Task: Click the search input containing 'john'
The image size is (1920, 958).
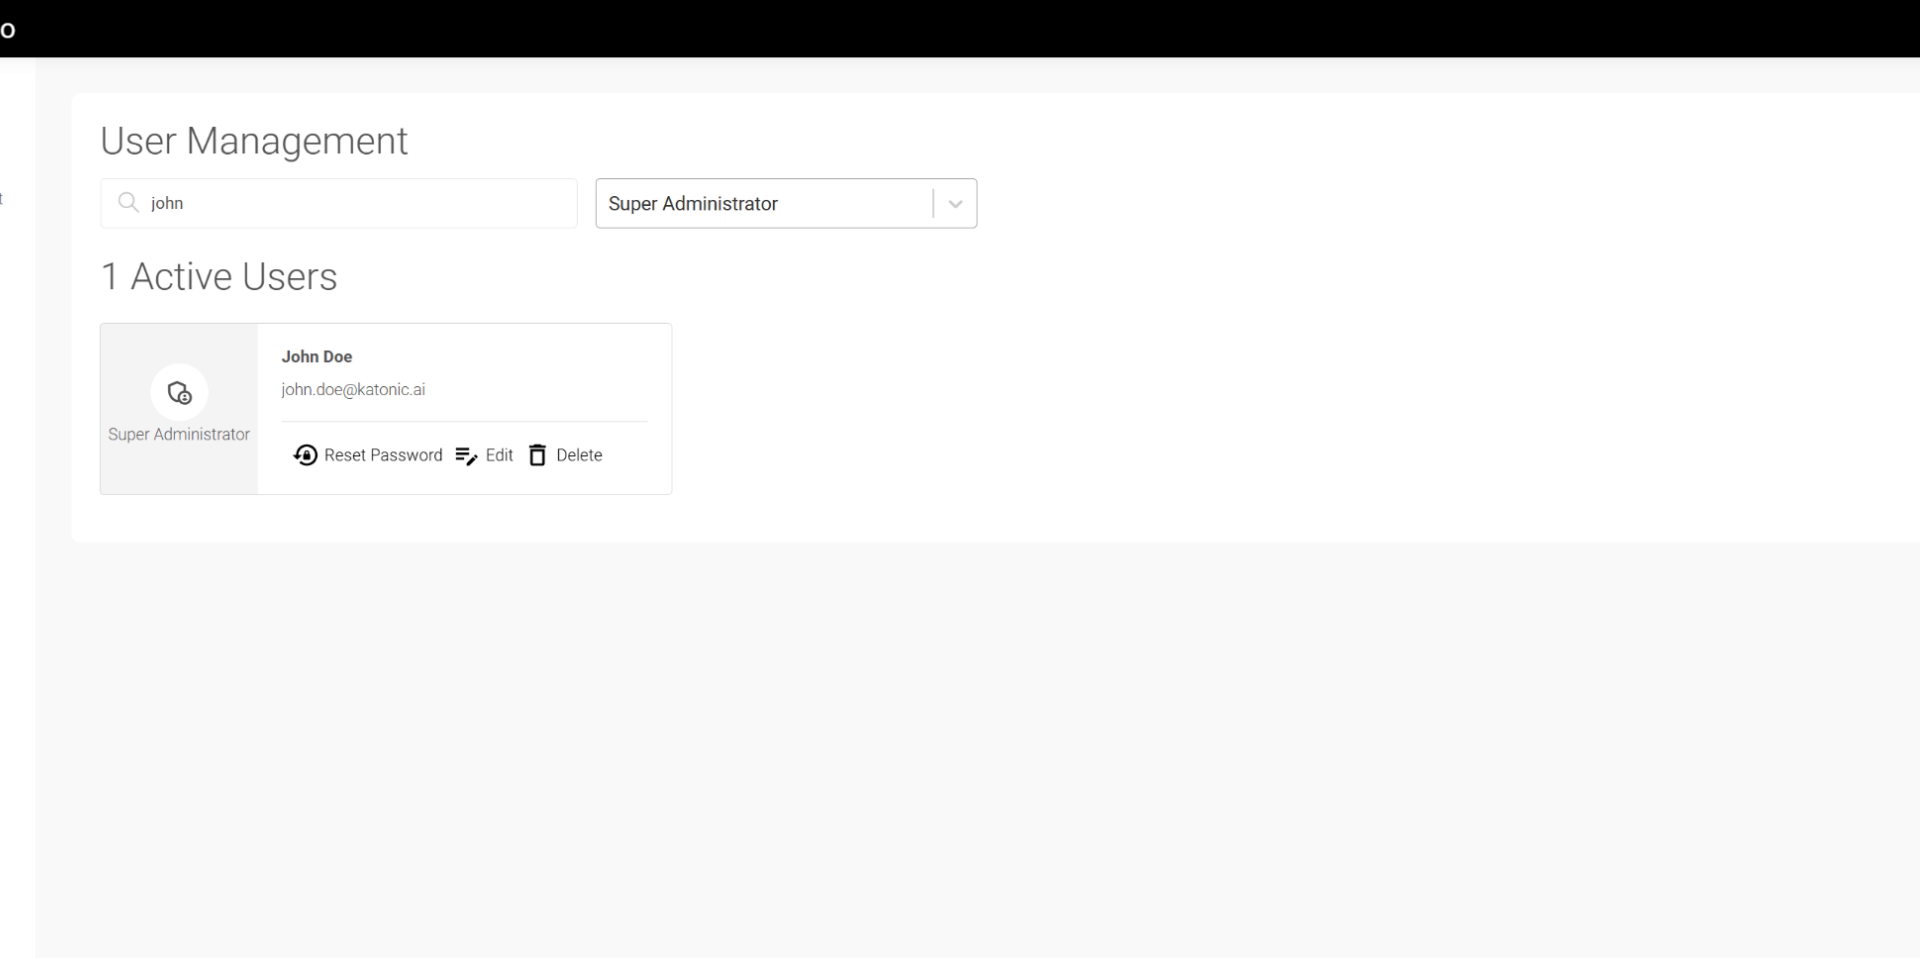Action: (338, 203)
